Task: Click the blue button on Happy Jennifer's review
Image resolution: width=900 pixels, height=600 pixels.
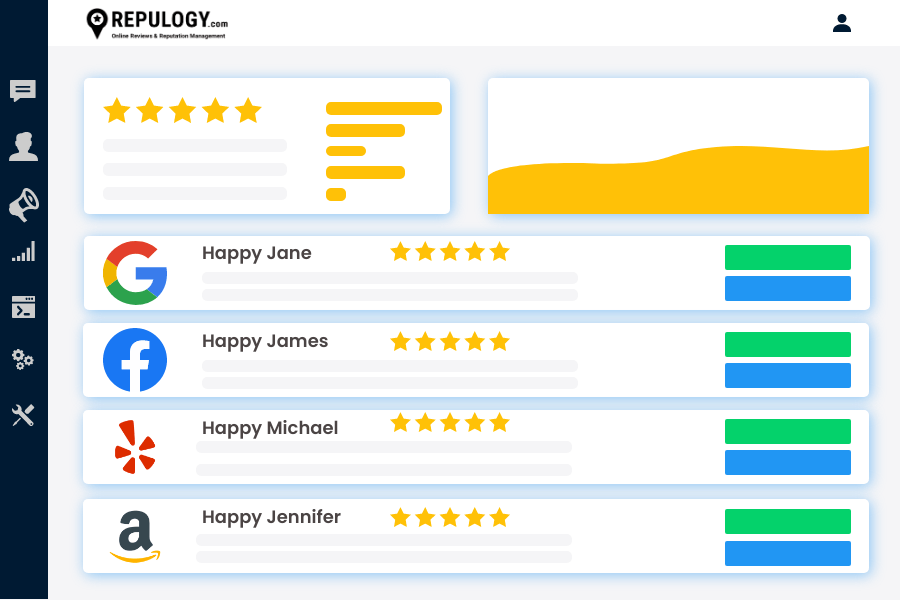Action: click(x=787, y=553)
